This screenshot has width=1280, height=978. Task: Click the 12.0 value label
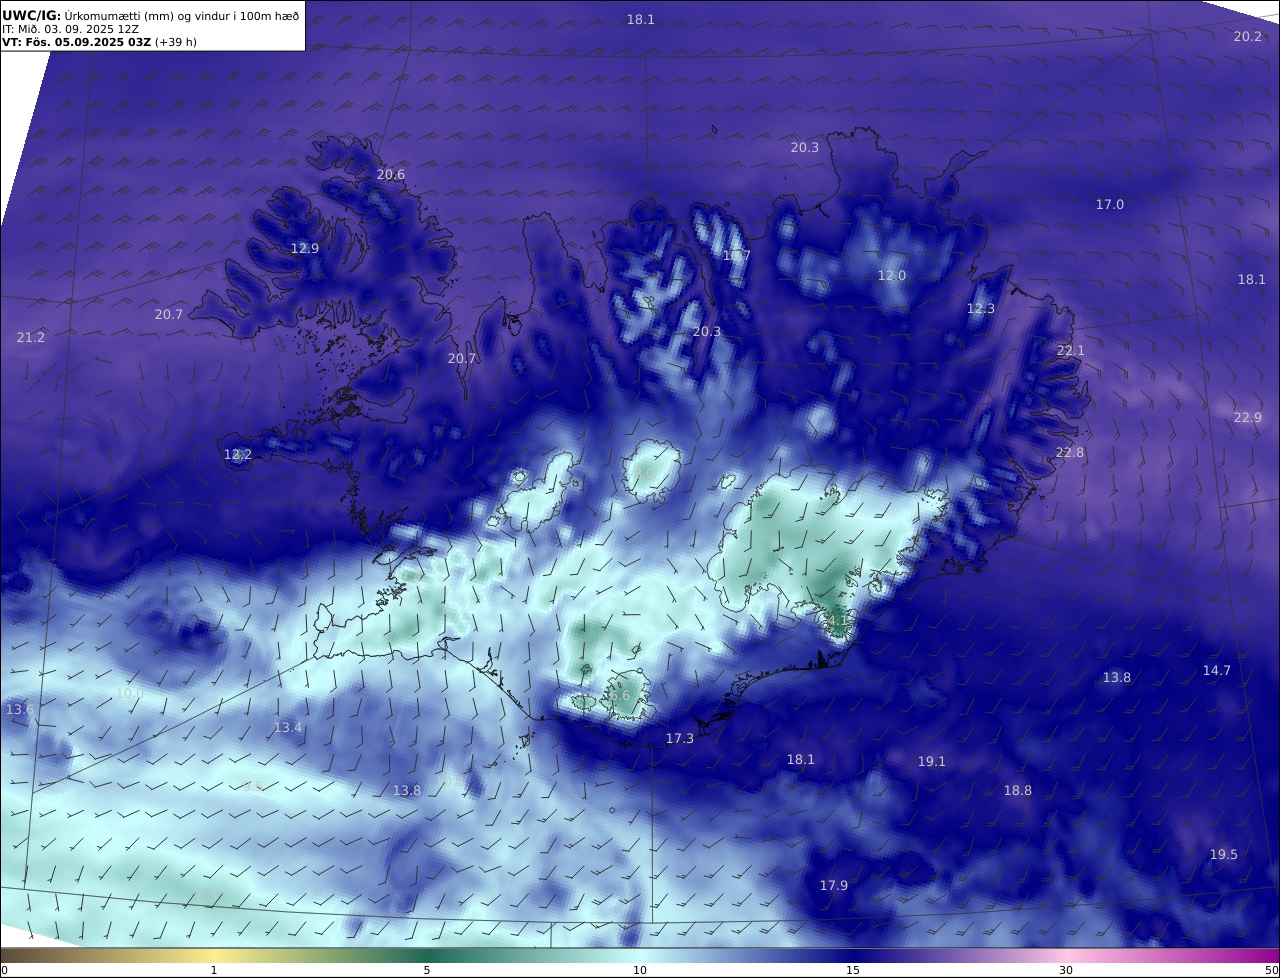[892, 276]
